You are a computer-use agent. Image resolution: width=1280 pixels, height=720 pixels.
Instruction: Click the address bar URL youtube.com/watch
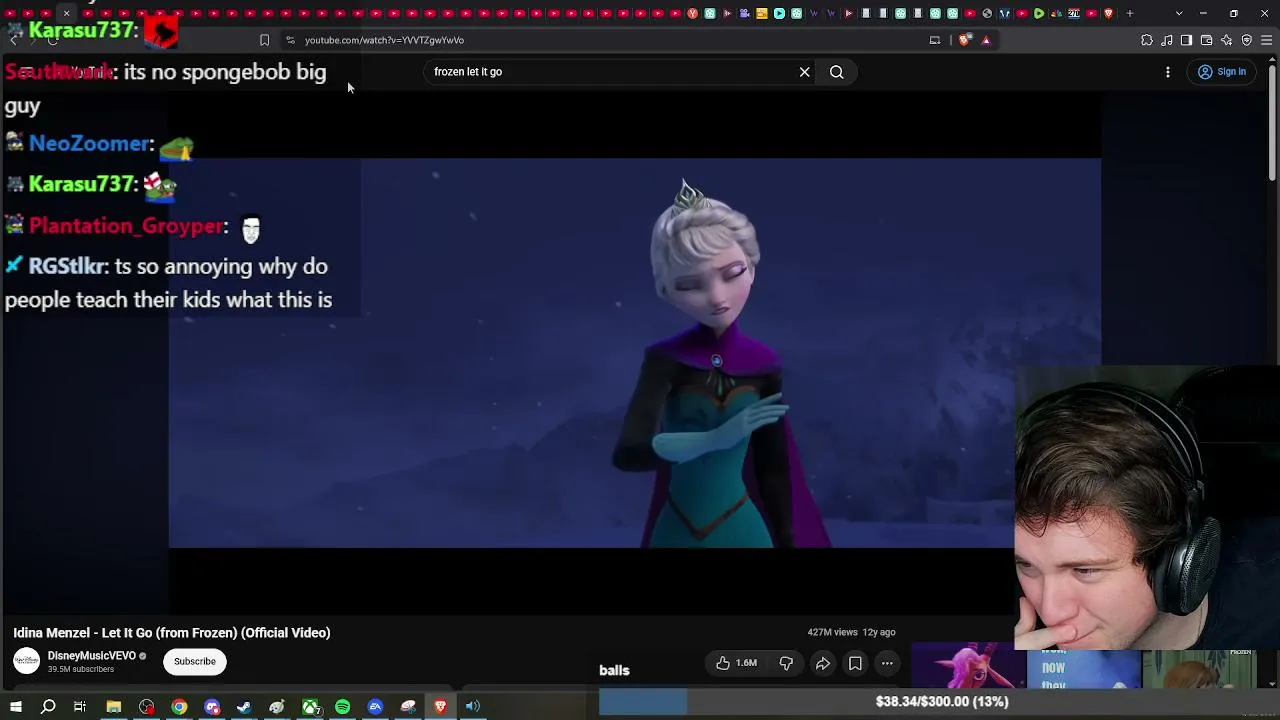pyautogui.click(x=384, y=40)
